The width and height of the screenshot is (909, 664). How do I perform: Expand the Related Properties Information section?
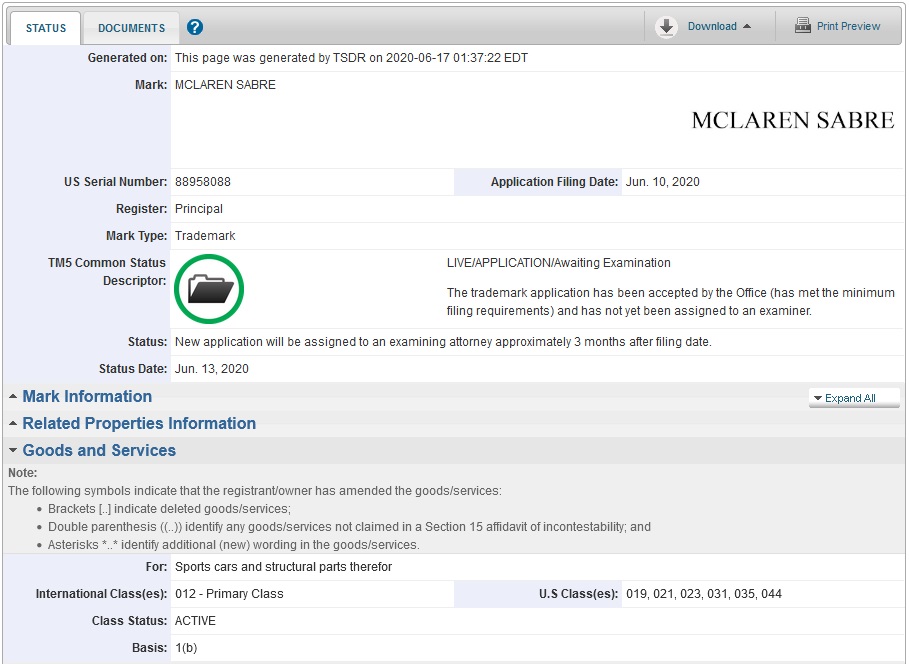tap(139, 424)
